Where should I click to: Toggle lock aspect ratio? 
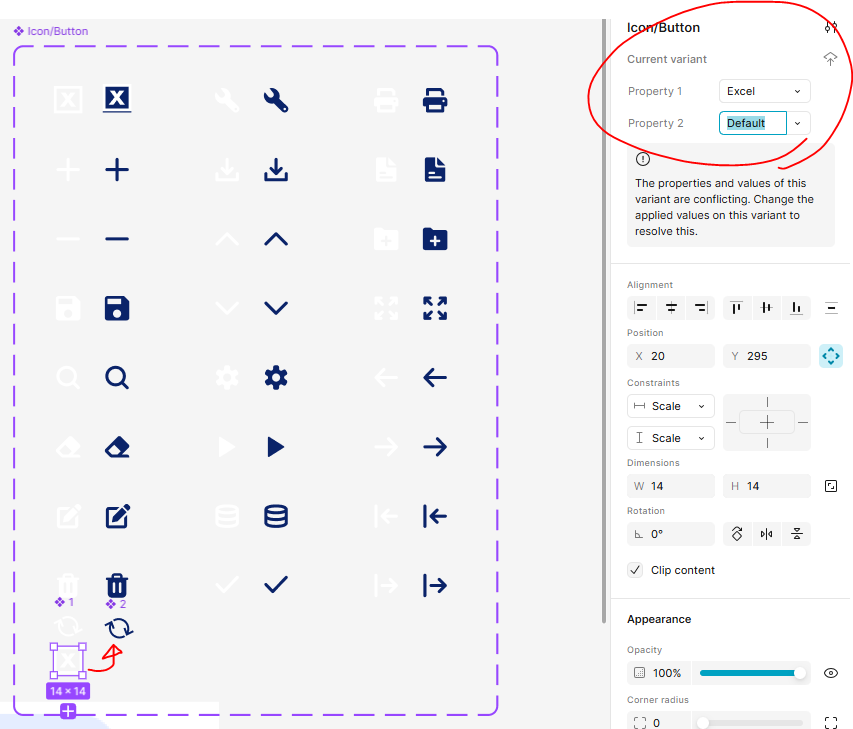pyautogui.click(x=831, y=486)
